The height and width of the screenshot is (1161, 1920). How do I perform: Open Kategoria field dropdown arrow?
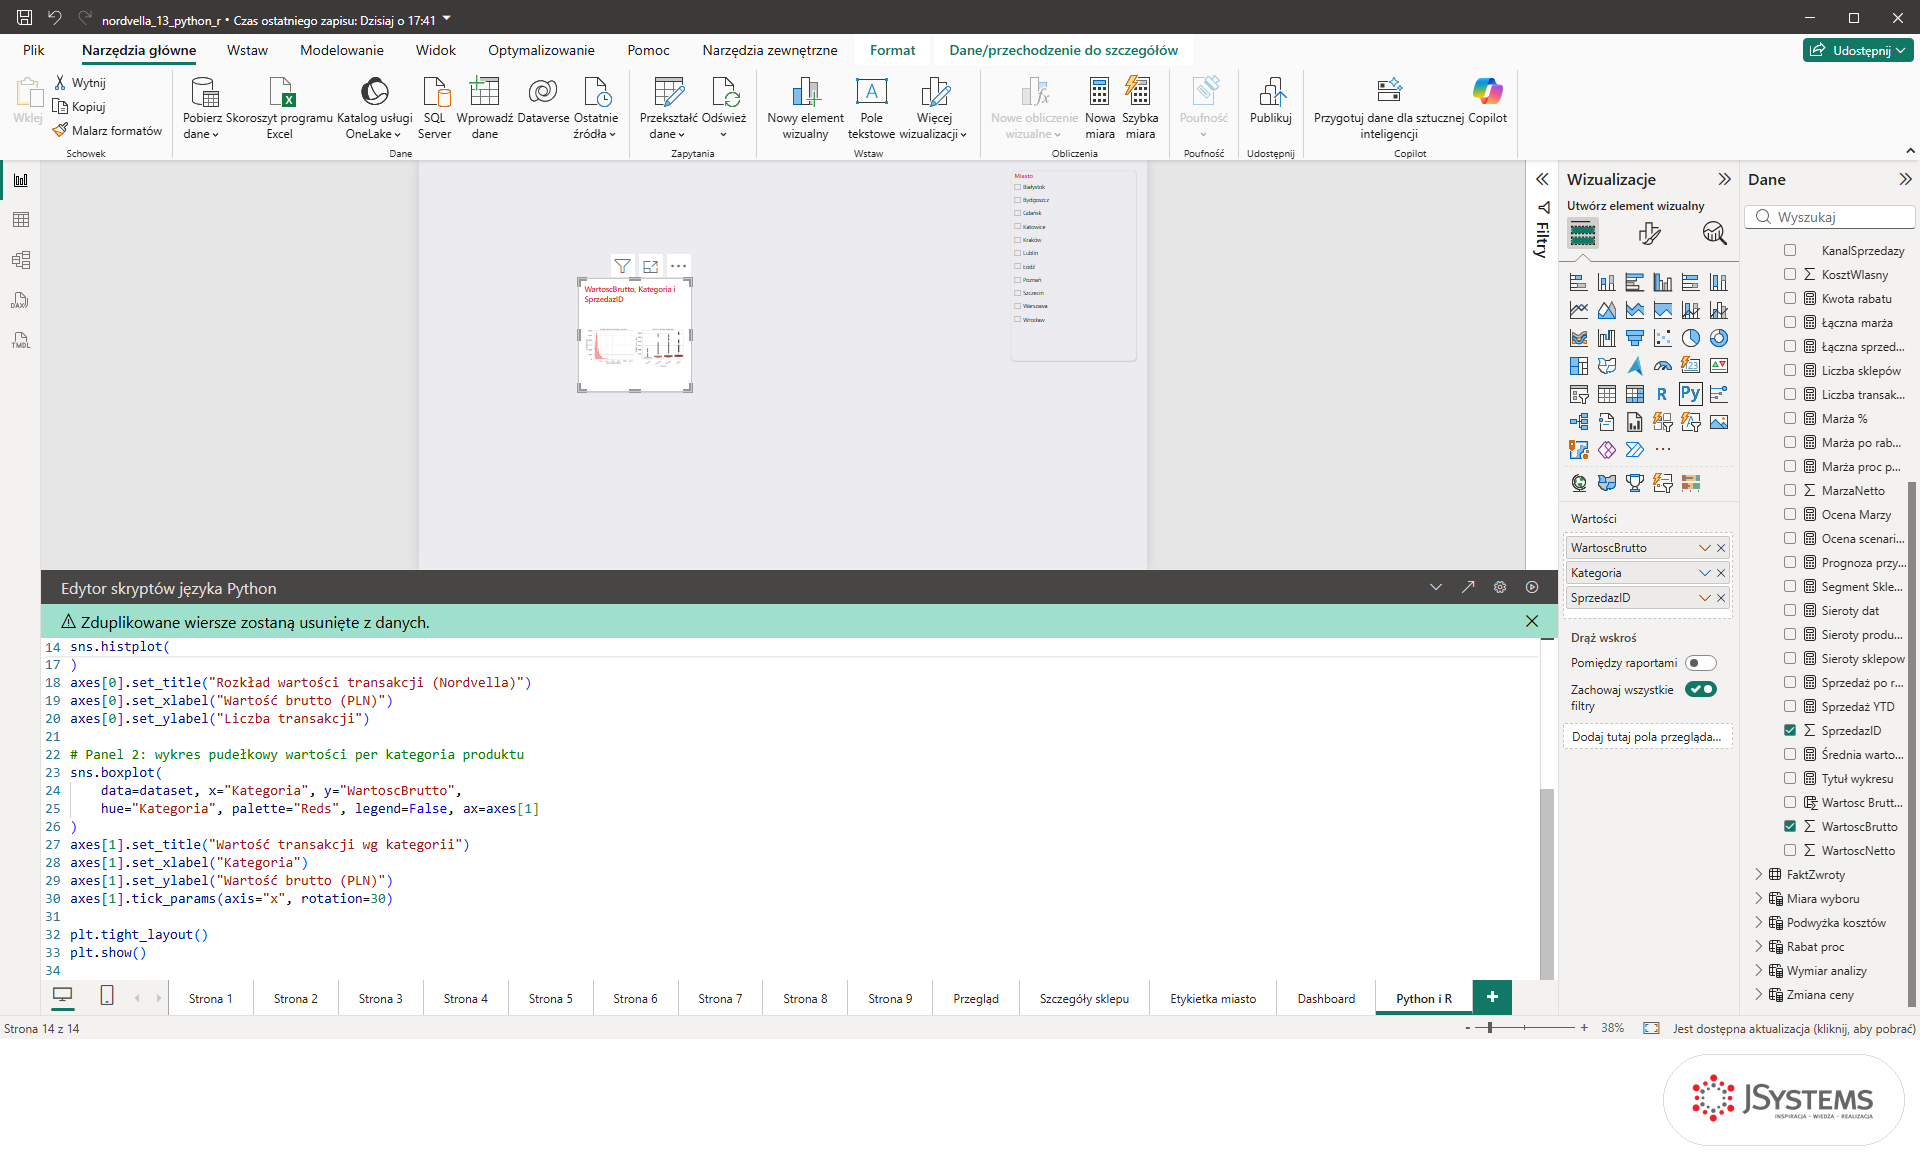click(1705, 573)
